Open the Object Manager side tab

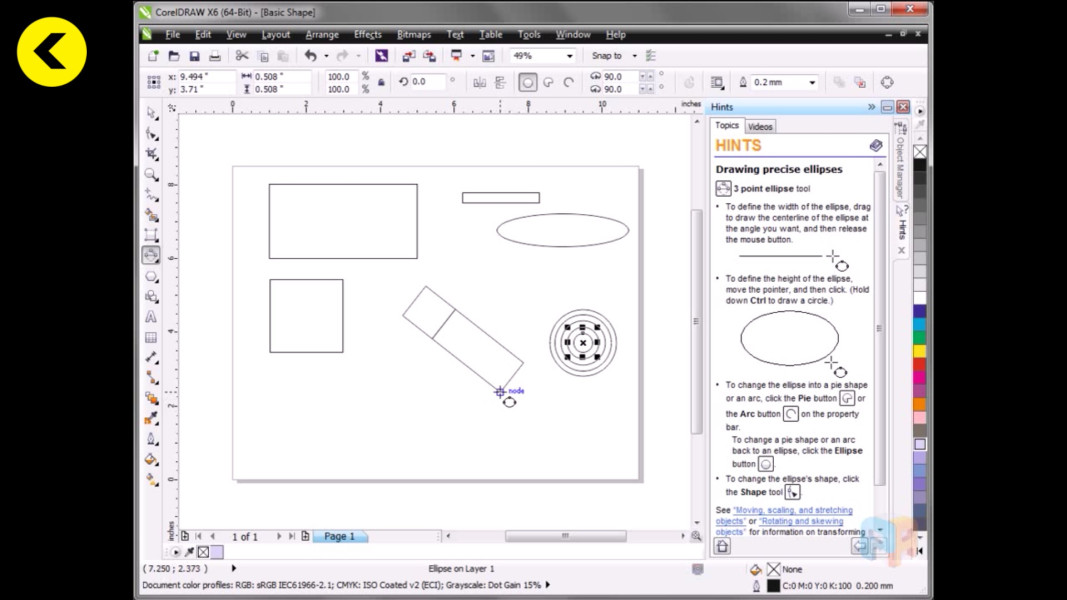(900, 161)
